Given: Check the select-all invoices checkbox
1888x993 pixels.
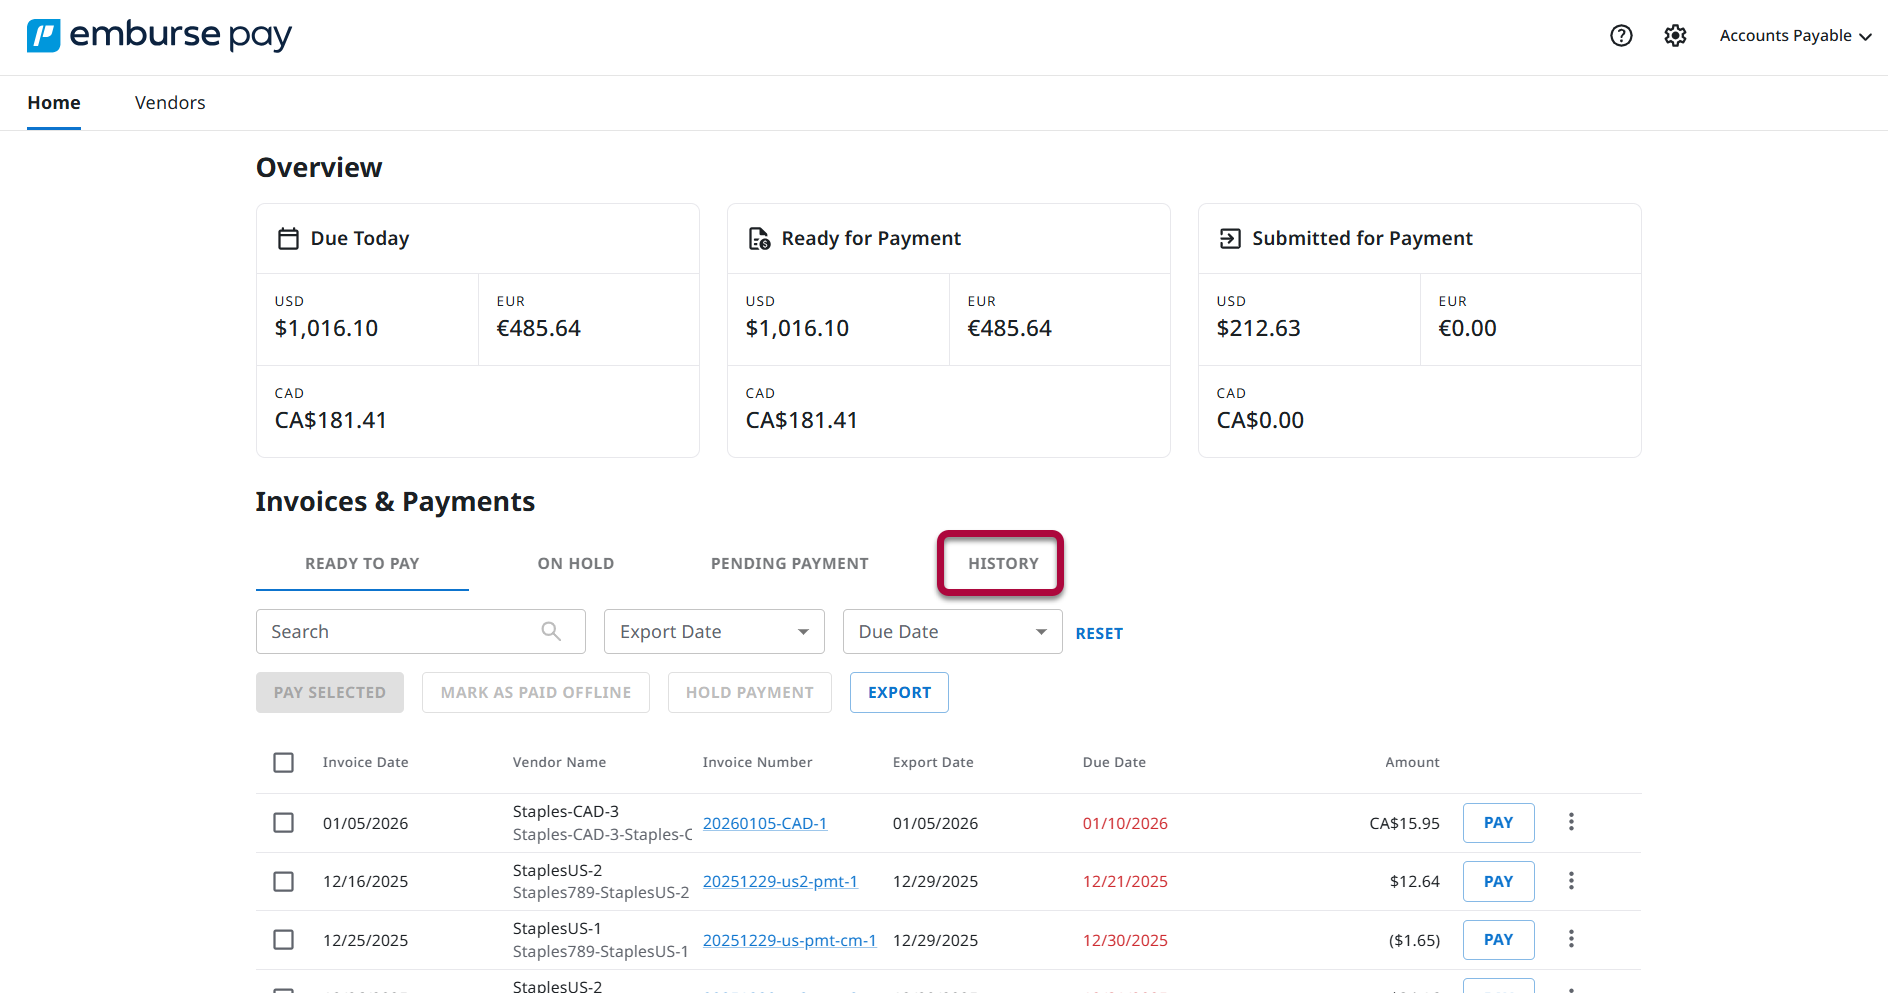Looking at the screenshot, I should [x=283, y=762].
